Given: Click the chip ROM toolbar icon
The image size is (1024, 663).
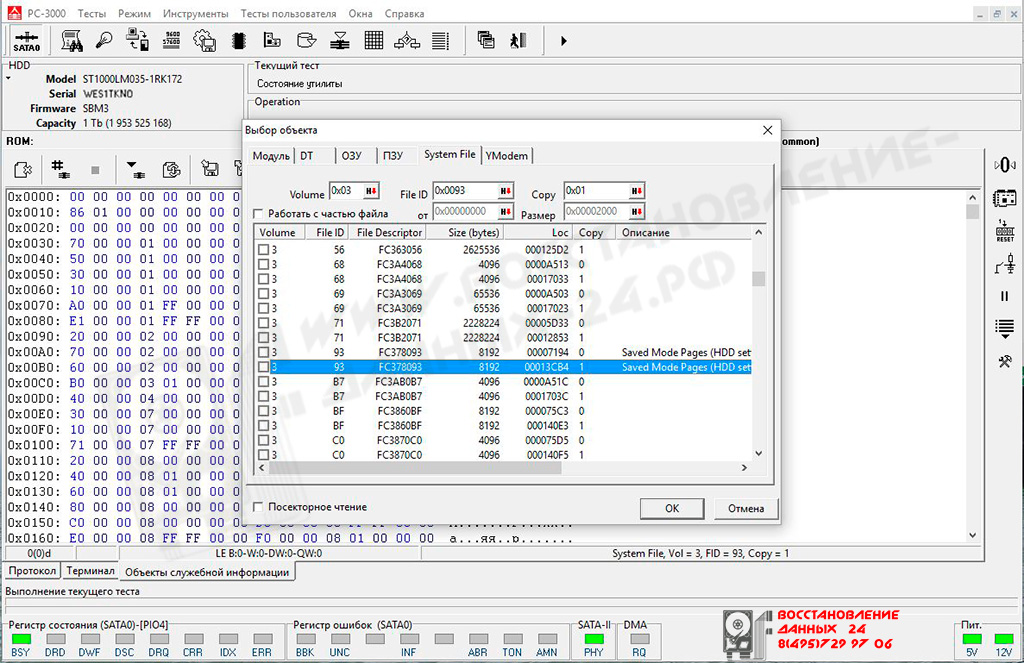Looking at the screenshot, I should point(239,40).
